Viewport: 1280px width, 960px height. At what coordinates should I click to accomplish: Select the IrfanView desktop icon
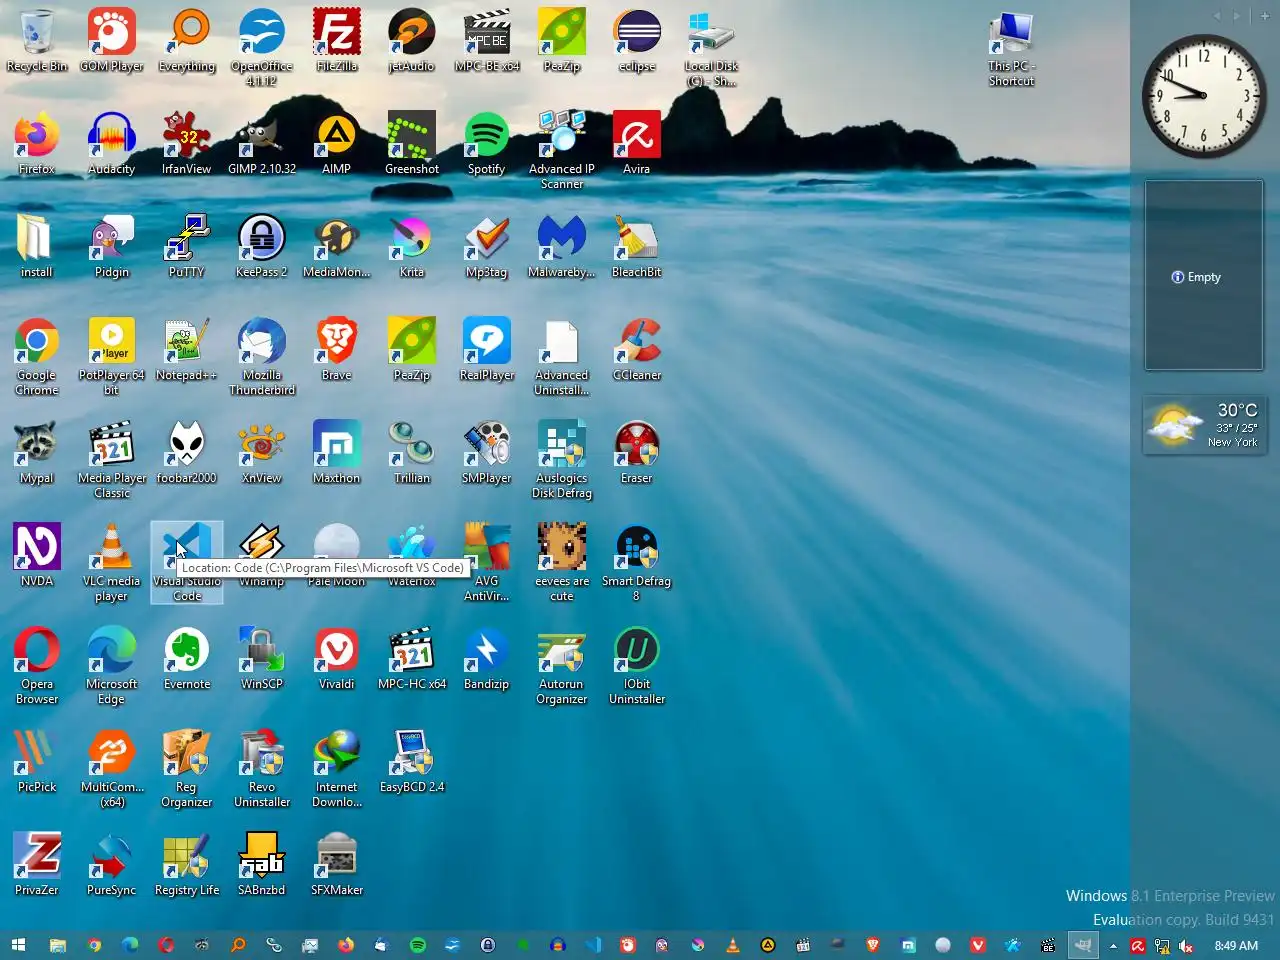tap(187, 144)
